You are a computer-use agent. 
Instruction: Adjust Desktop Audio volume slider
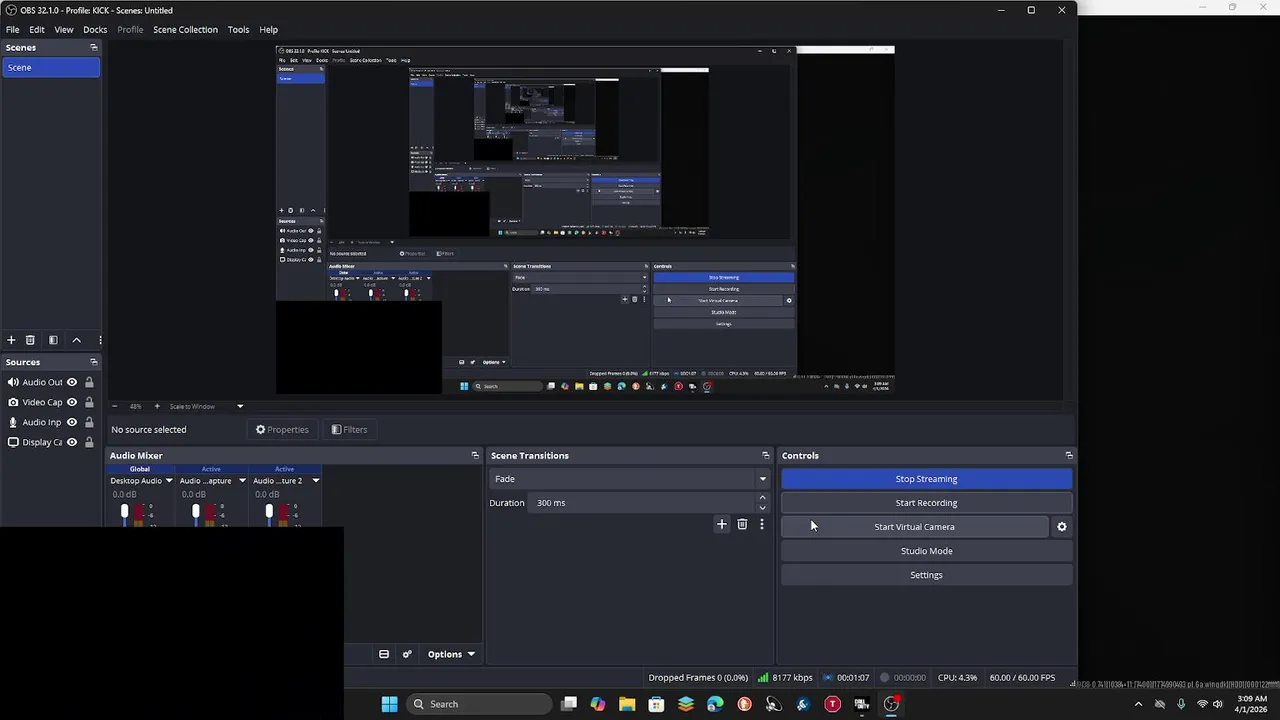[125, 513]
